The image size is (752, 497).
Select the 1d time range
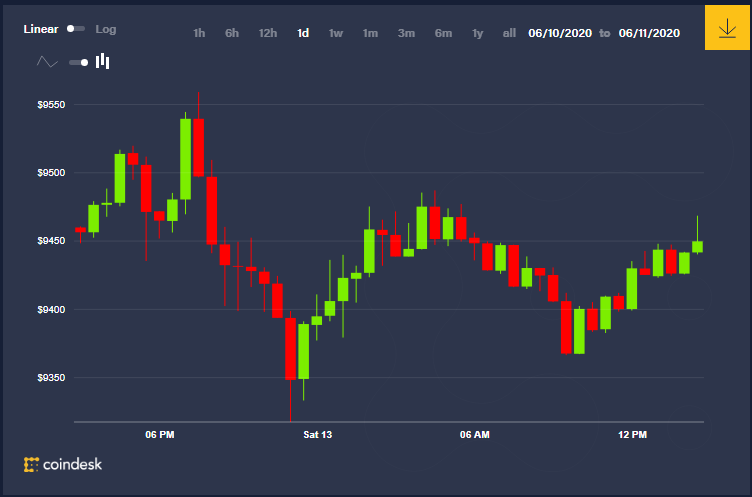(303, 33)
